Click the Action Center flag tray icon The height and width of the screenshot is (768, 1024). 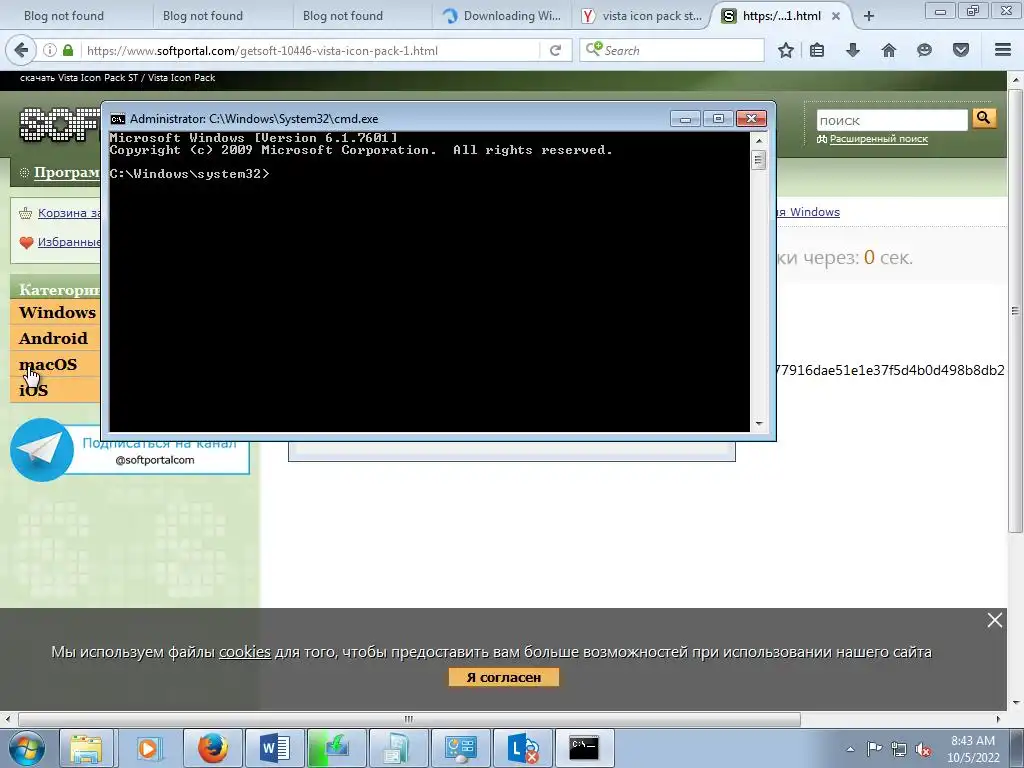[873, 748]
